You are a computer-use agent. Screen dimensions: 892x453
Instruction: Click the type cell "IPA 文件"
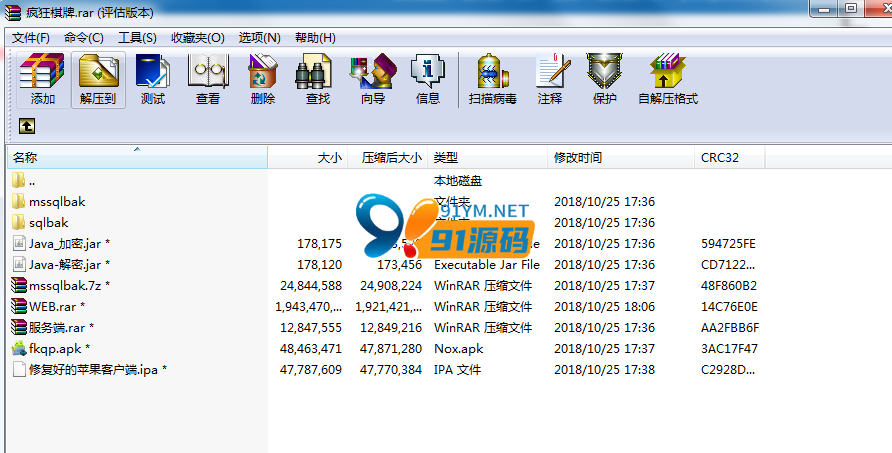pos(457,369)
